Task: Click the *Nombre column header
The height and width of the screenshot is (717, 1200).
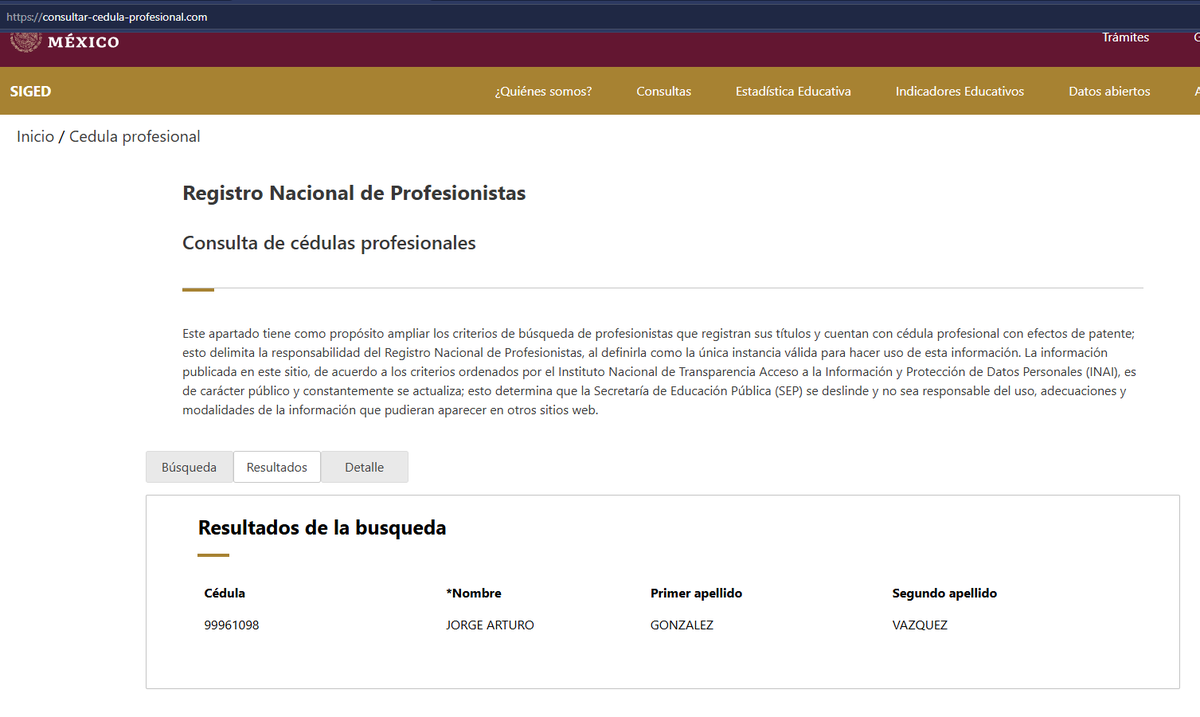Action: pos(474,593)
